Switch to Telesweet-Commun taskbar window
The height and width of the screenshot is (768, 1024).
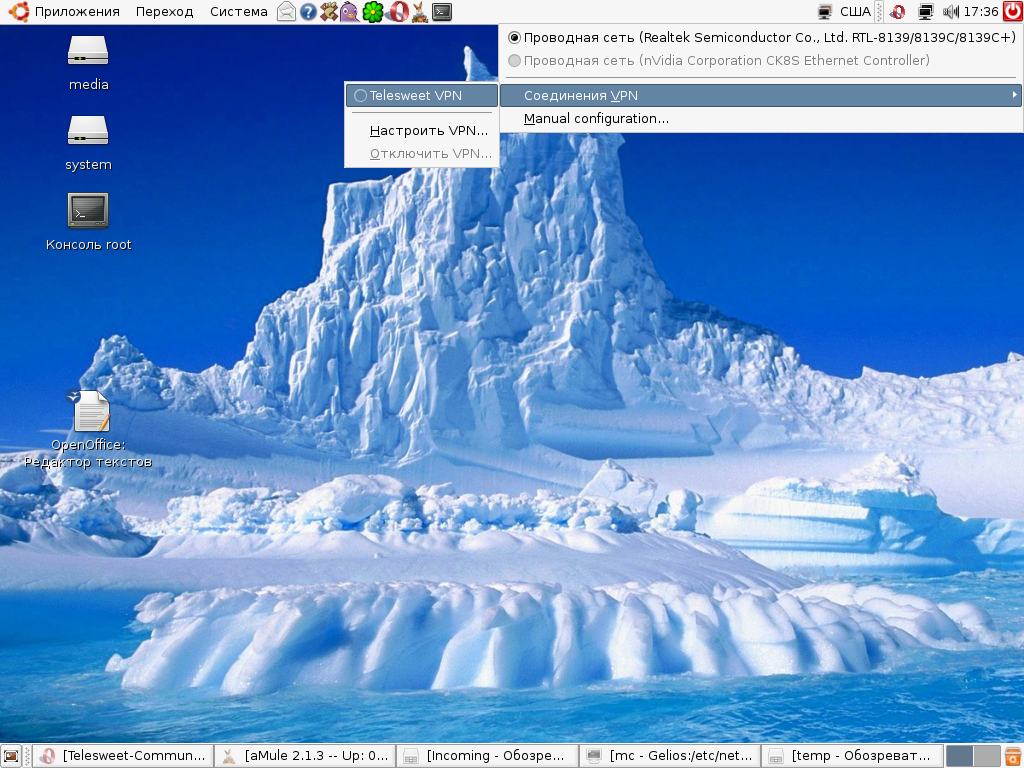click(x=123, y=756)
